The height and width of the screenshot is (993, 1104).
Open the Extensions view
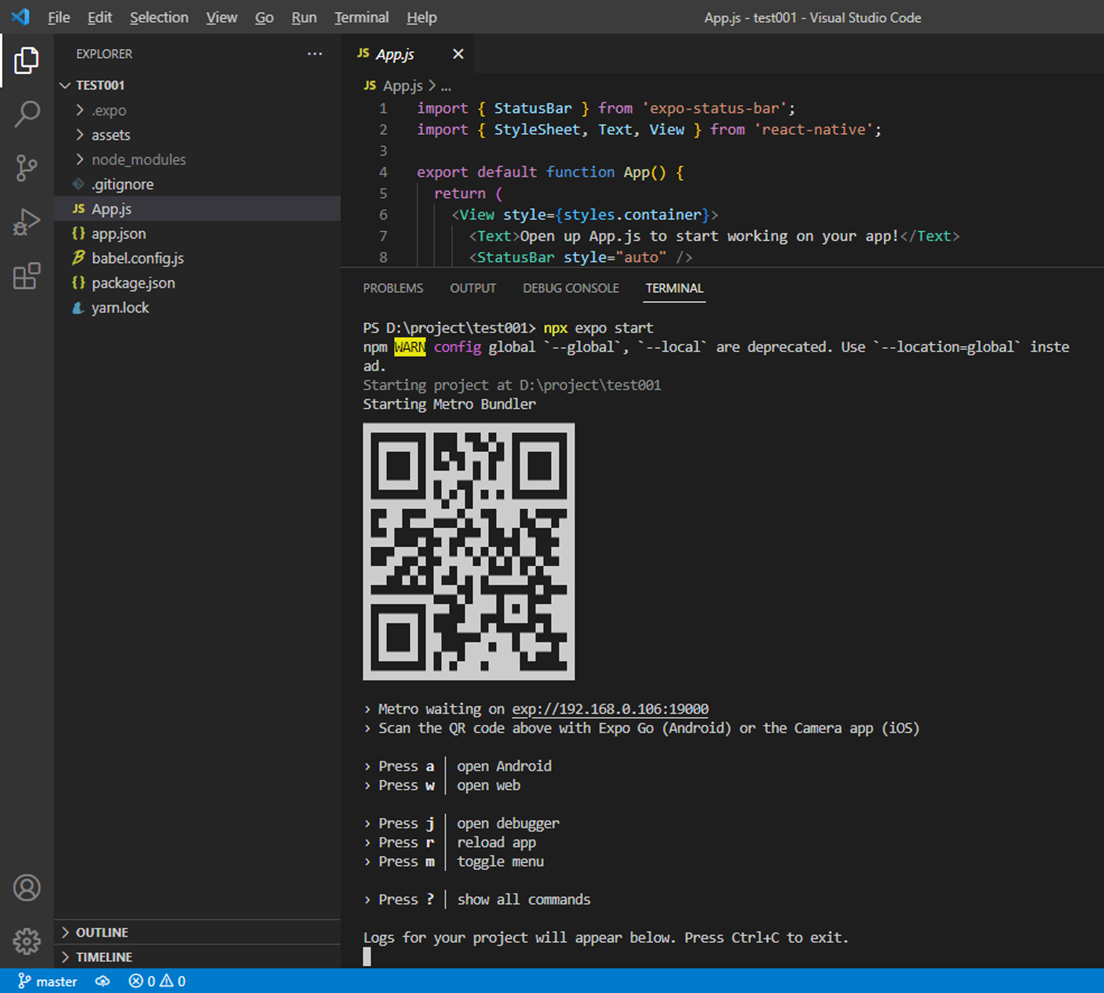27,275
